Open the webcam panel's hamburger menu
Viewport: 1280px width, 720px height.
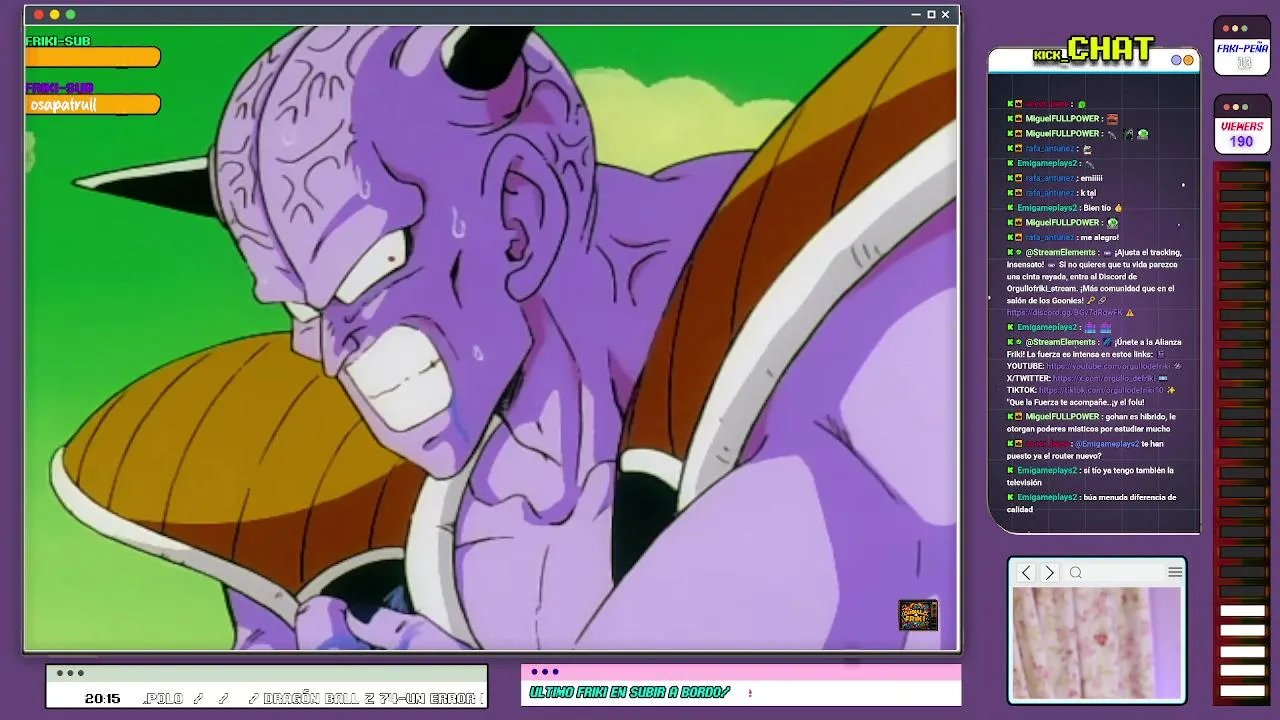point(1175,572)
